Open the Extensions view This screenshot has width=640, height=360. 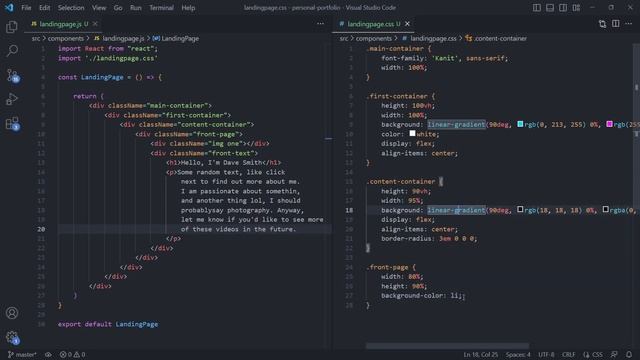pos(12,124)
